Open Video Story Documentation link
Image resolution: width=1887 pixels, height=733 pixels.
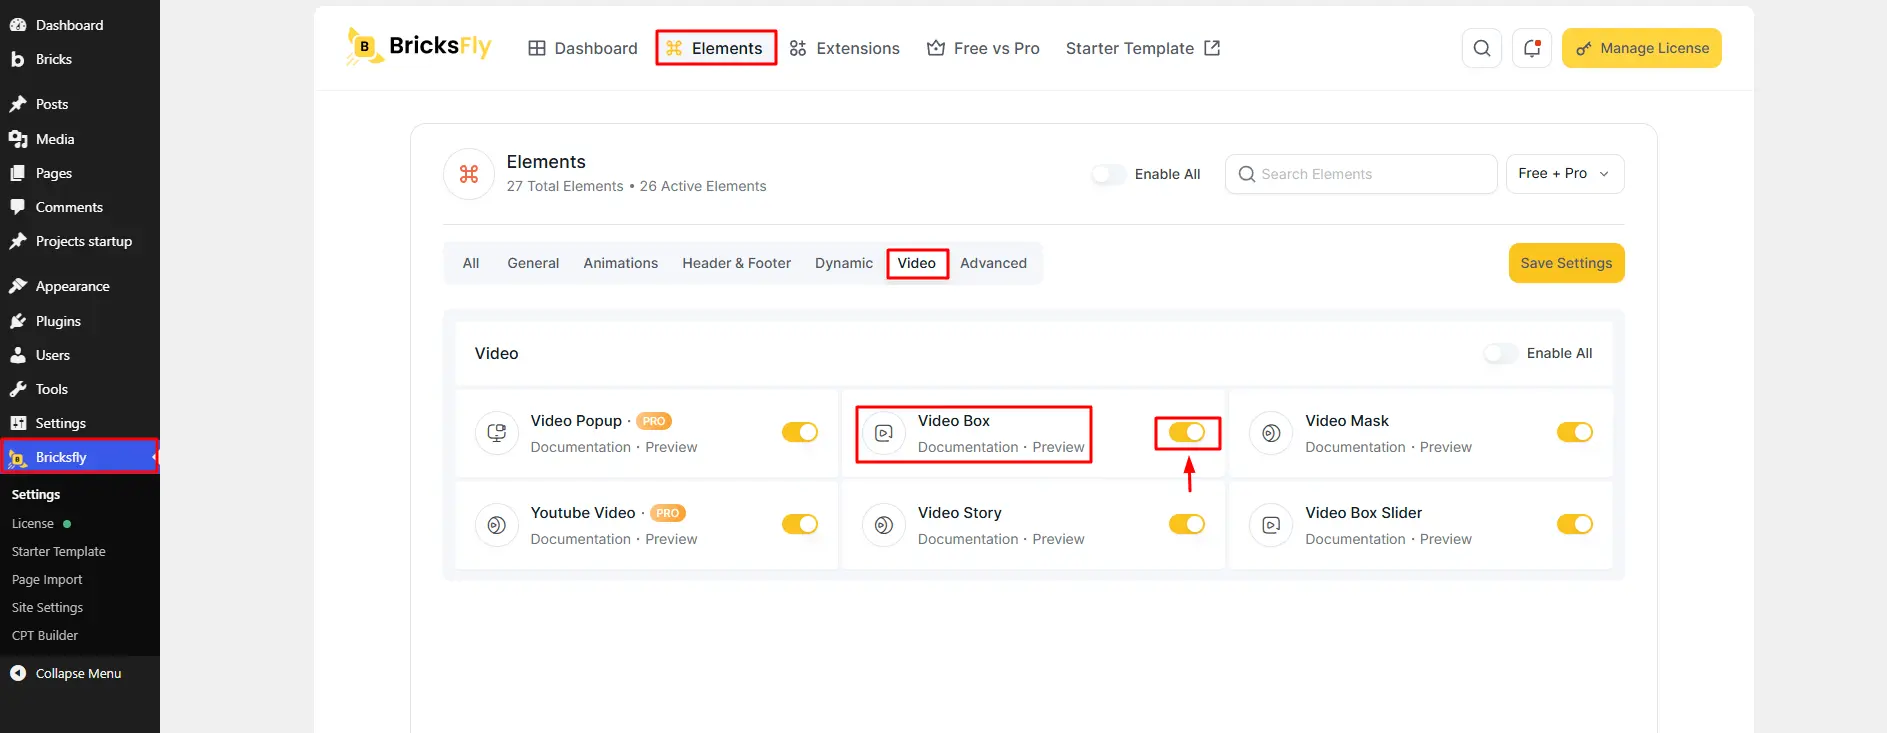point(968,539)
